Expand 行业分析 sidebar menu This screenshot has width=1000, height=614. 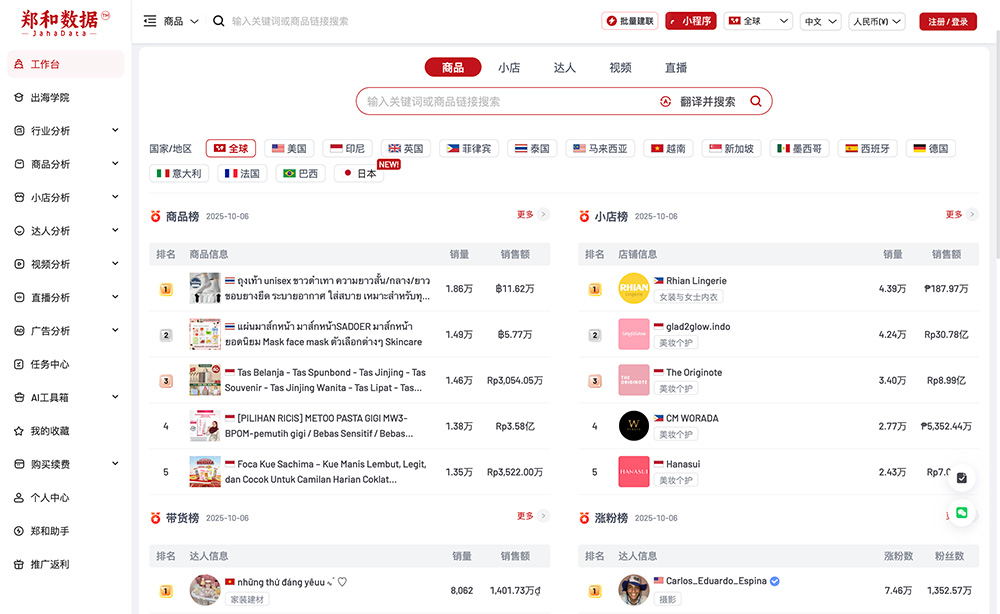(x=66, y=131)
